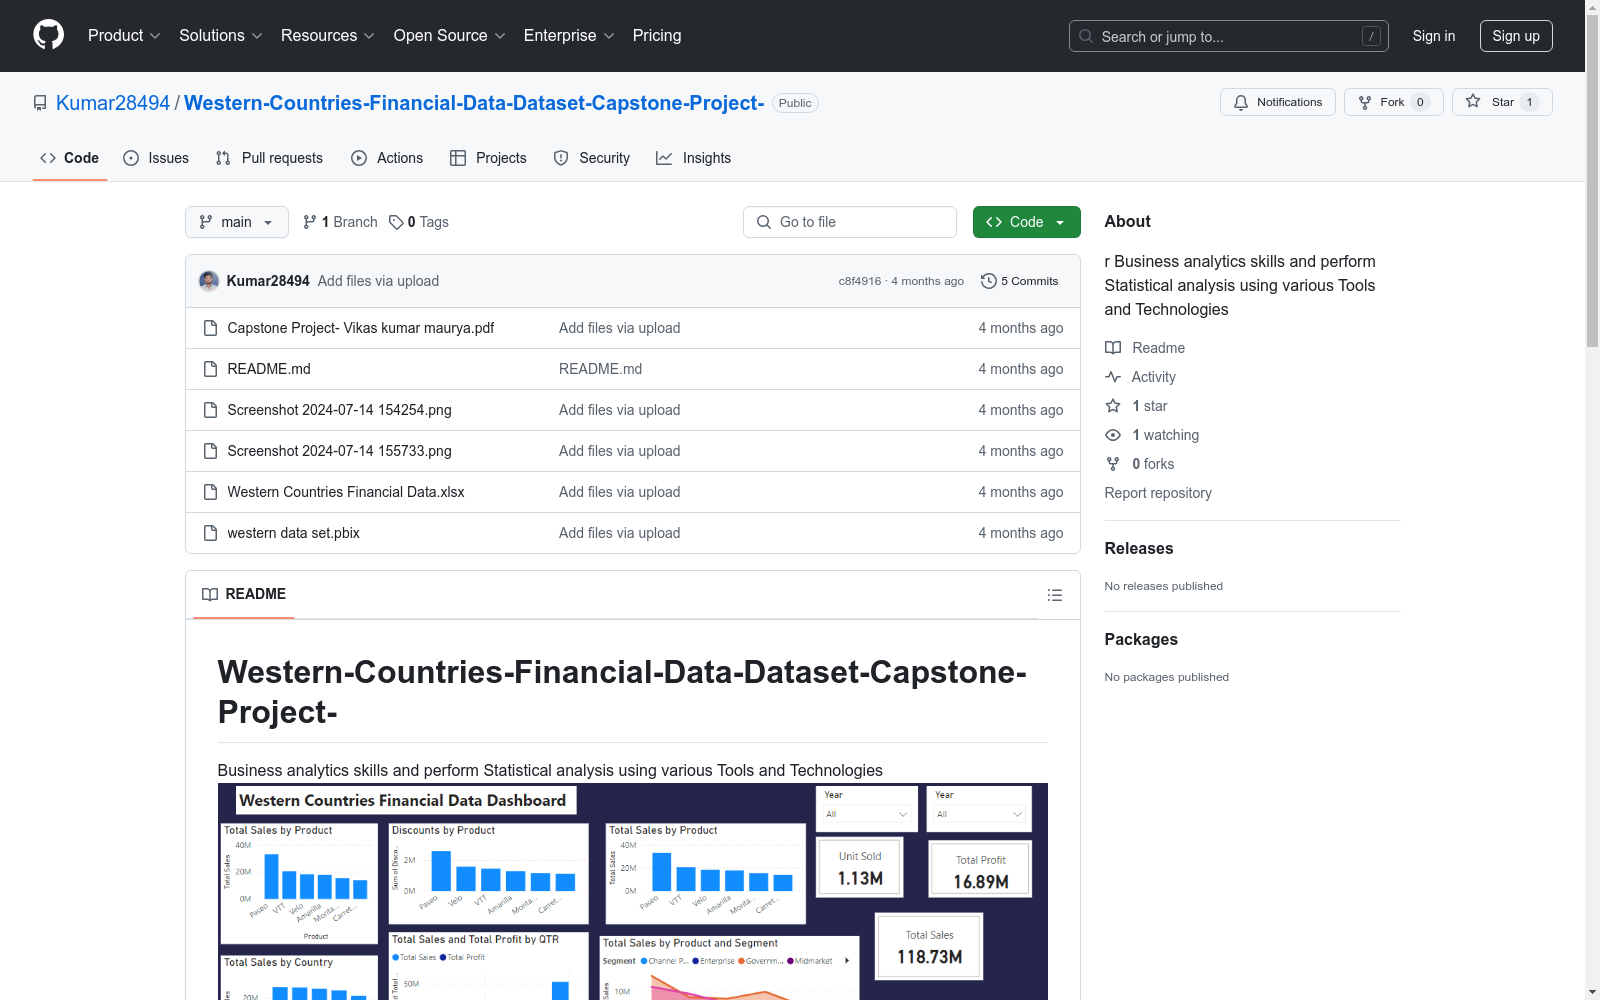The height and width of the screenshot is (1000, 1600).
Task: Expand the Solutions menu
Action: [221, 36]
